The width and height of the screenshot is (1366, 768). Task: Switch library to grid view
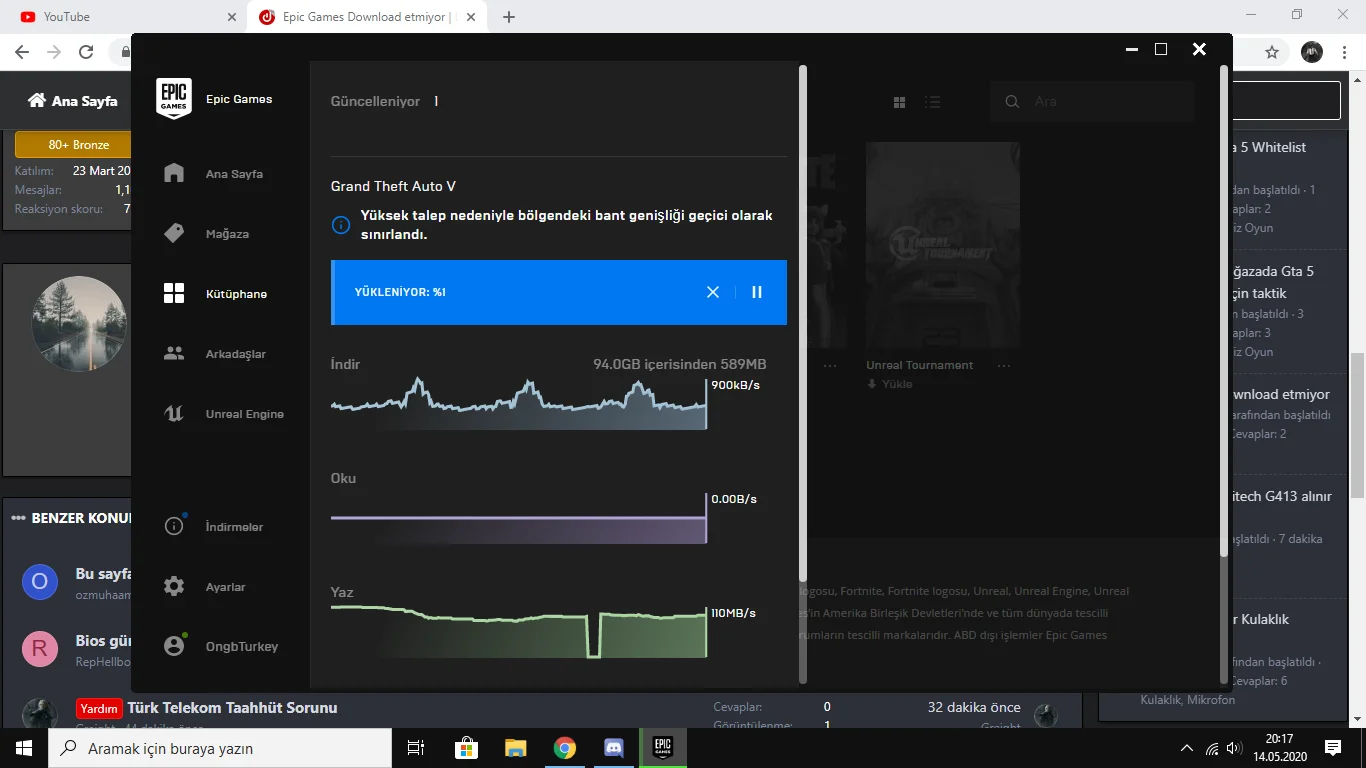tap(899, 102)
